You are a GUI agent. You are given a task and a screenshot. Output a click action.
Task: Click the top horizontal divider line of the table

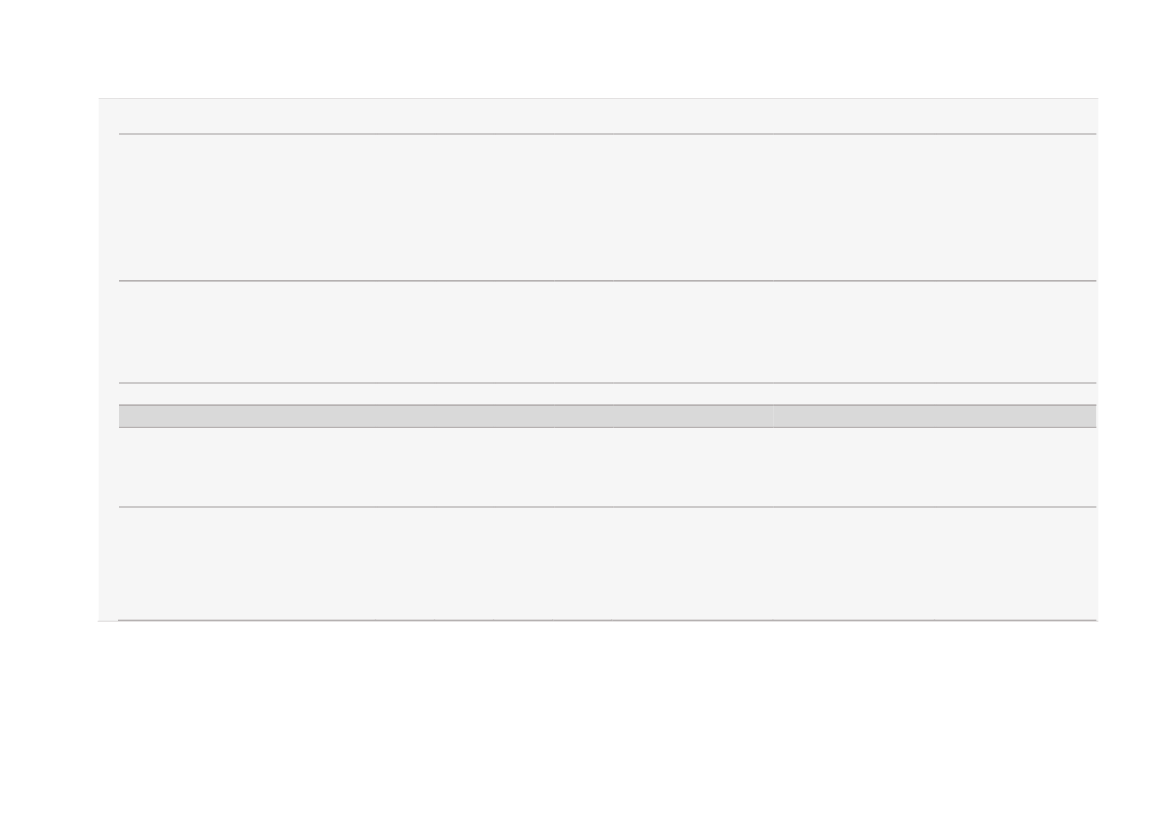click(608, 134)
